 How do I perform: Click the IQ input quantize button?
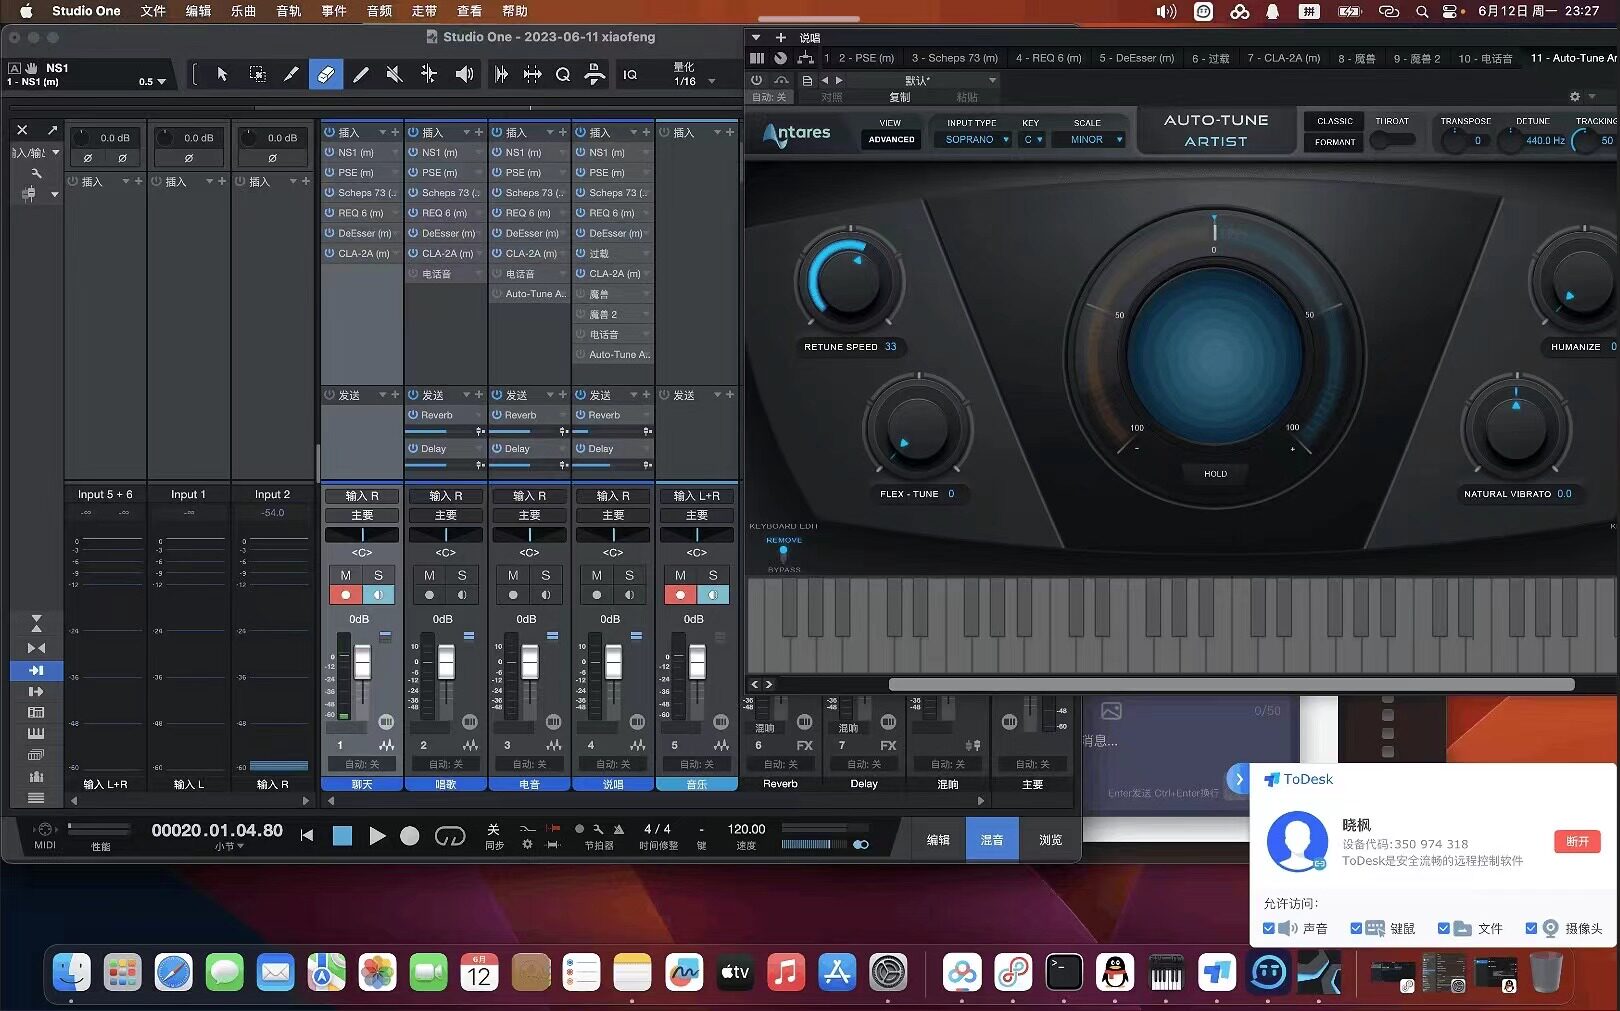point(630,75)
